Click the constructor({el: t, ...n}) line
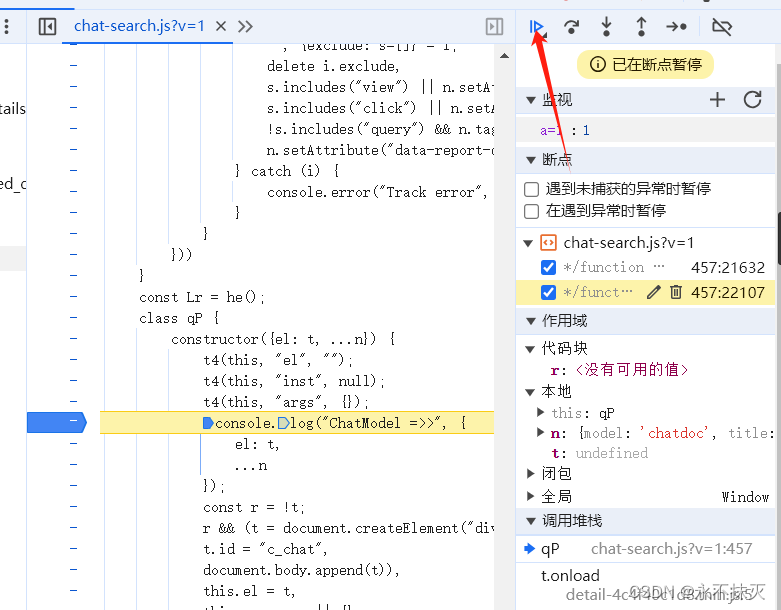 [x=283, y=340]
